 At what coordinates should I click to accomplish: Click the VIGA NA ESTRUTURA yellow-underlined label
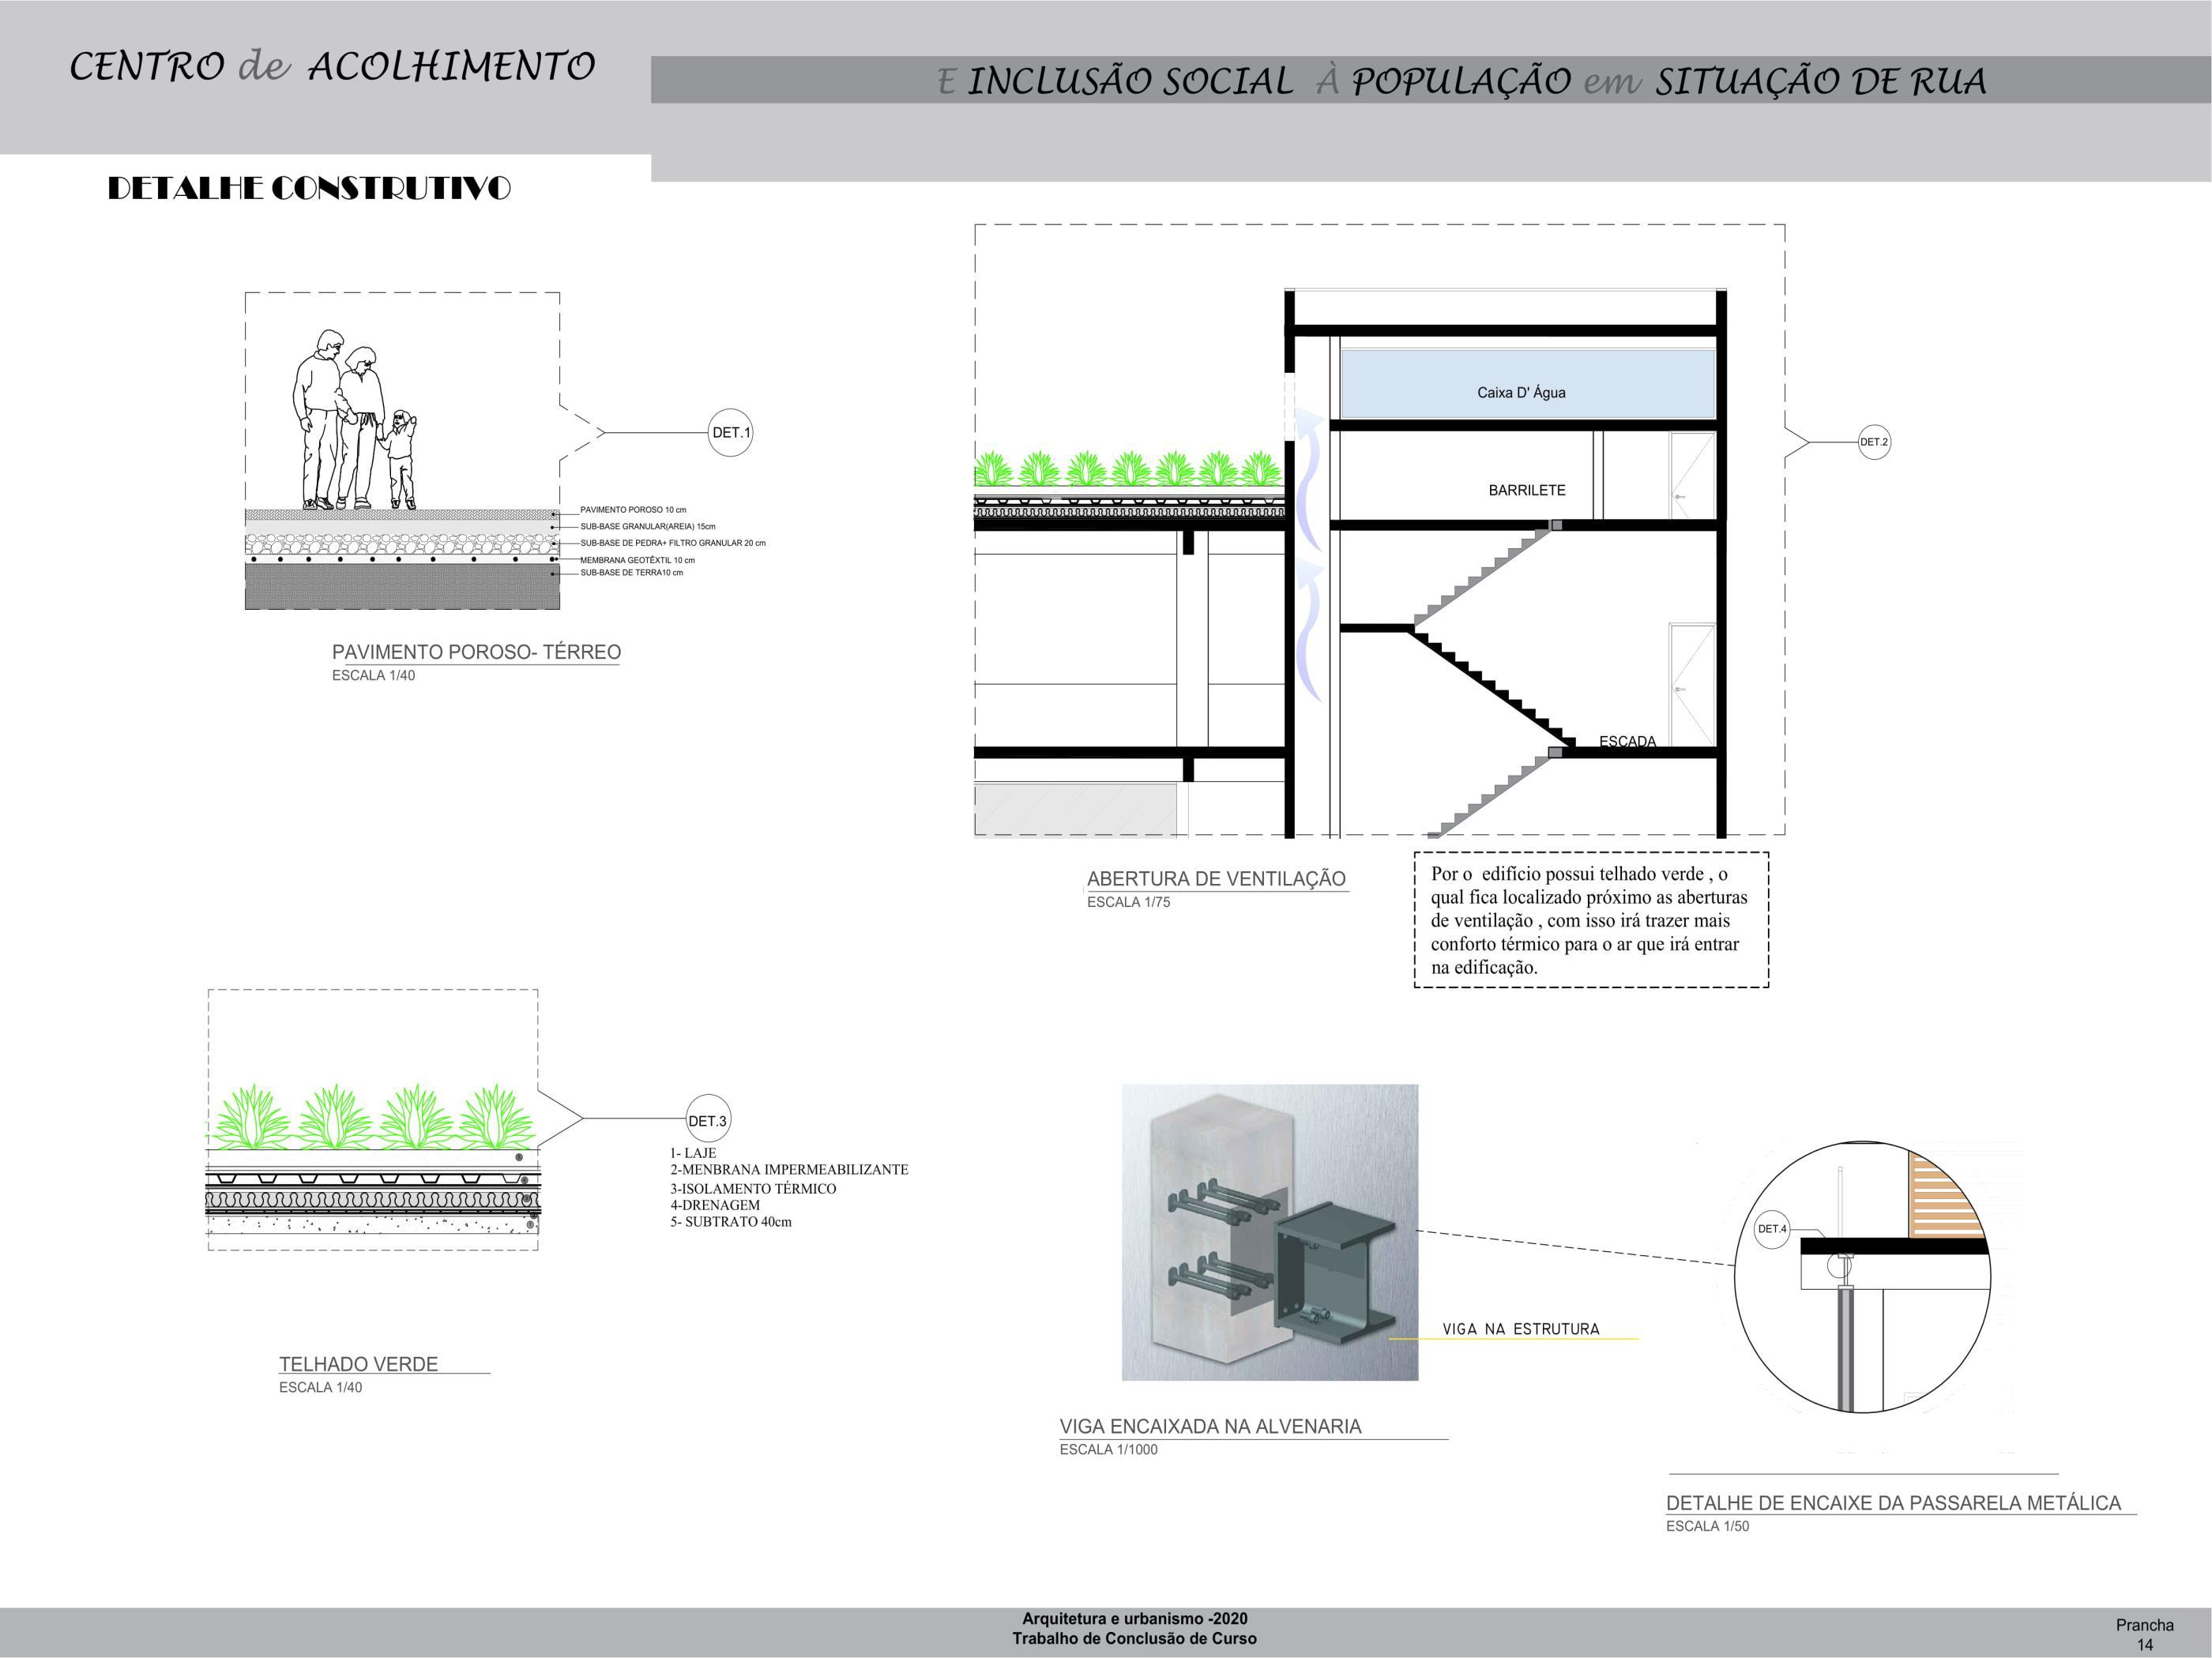click(1520, 1329)
